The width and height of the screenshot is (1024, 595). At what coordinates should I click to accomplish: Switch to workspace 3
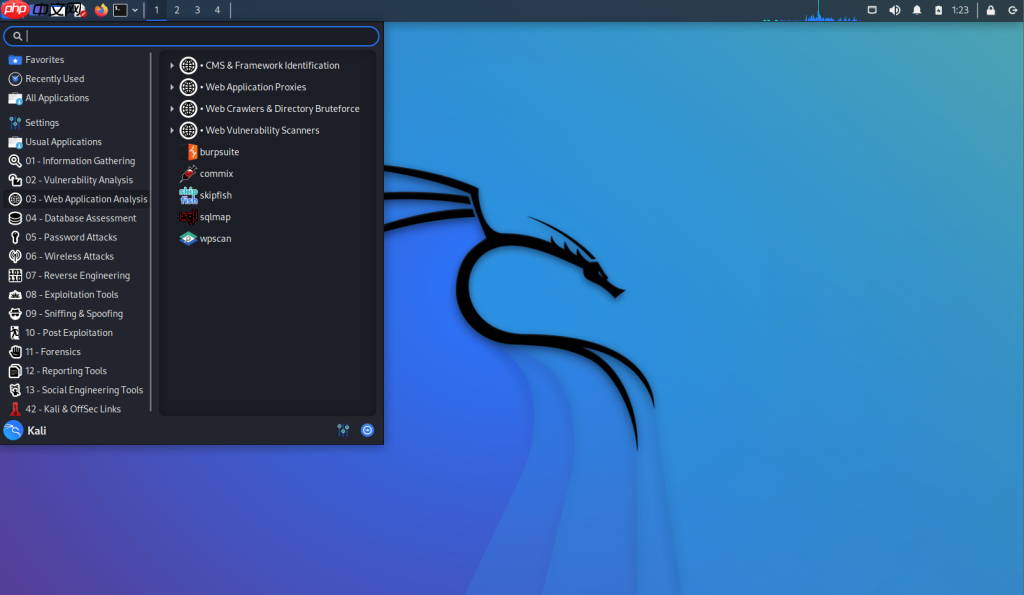(197, 10)
